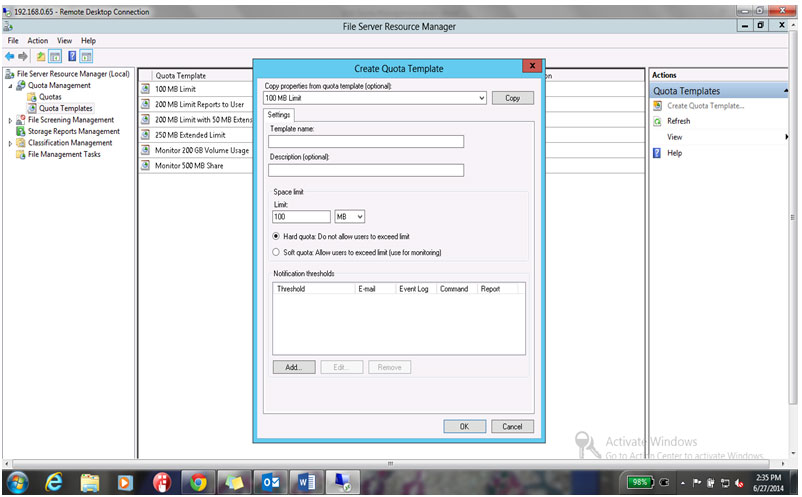Expand Classification Management node
The width and height of the screenshot is (802, 497).
[10, 144]
